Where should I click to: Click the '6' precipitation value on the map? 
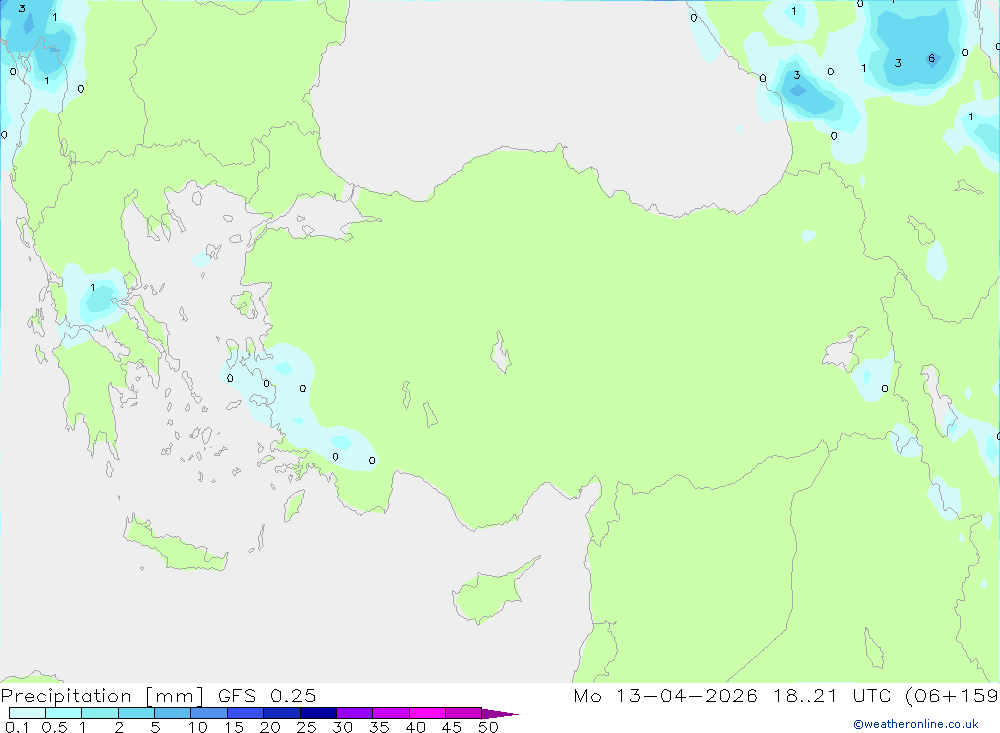pyautogui.click(x=931, y=59)
